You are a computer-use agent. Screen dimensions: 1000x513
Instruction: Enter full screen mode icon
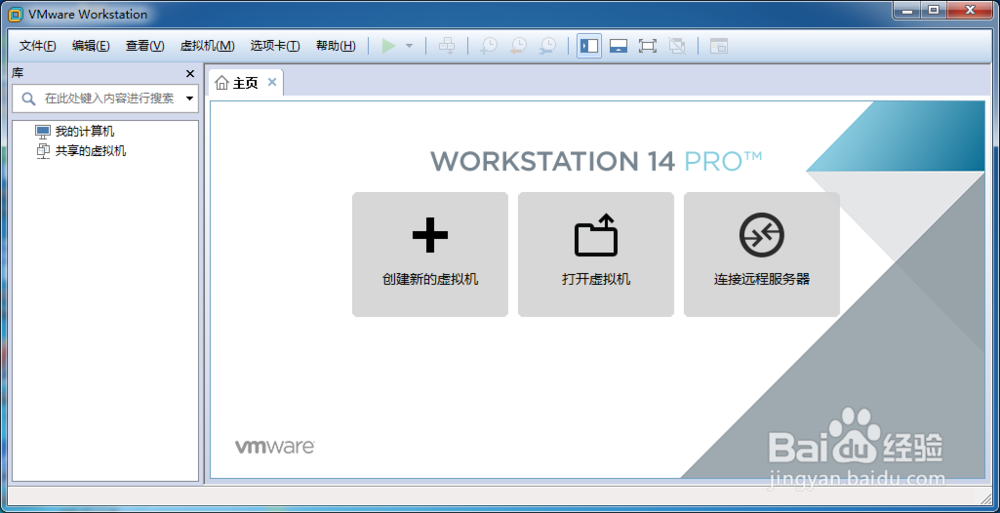(x=647, y=46)
